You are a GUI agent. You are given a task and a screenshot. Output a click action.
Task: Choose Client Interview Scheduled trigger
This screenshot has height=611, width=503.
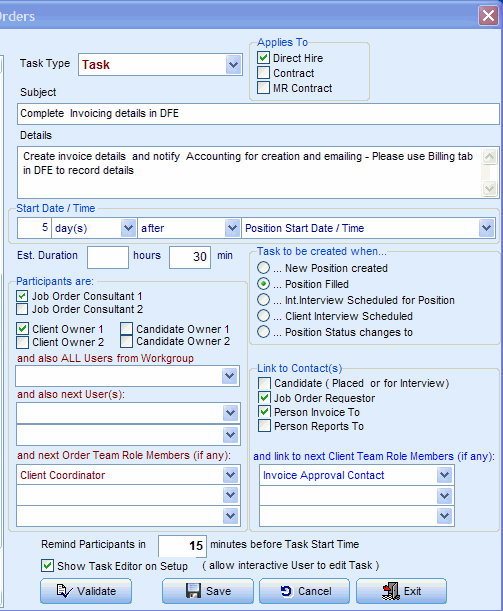263,316
